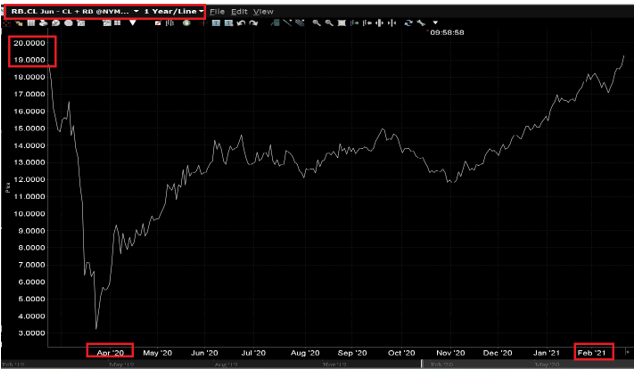Click the refresh chart icon
This screenshot has width=638, height=371.
click(408, 23)
